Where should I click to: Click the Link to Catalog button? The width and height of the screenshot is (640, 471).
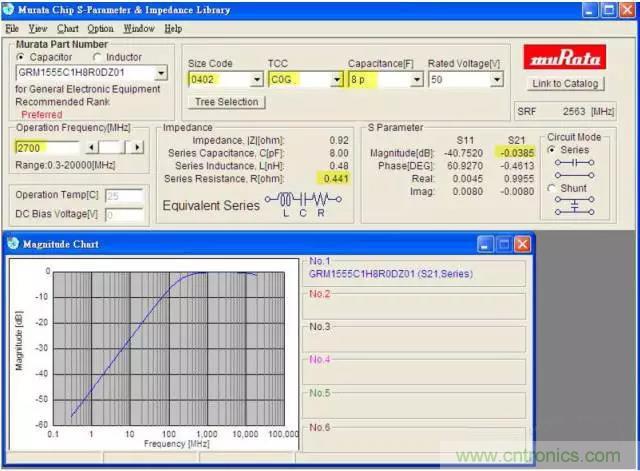click(565, 84)
